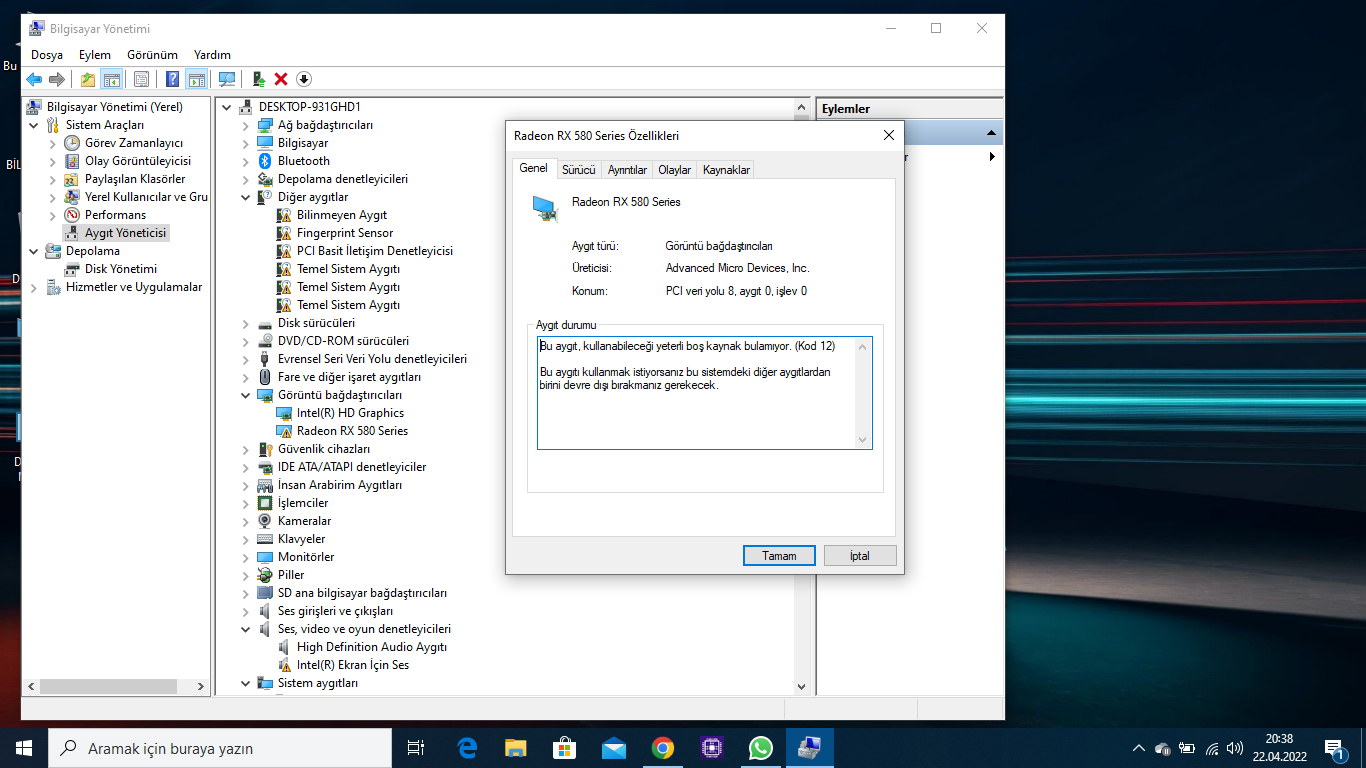1366x768 pixels.
Task: Collapse the Depolama node in left tree
Action: 33,251
